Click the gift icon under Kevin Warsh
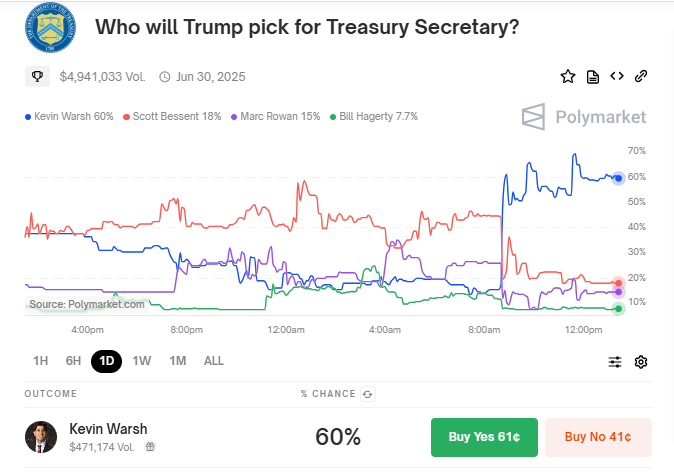674x474 pixels. pos(150,446)
